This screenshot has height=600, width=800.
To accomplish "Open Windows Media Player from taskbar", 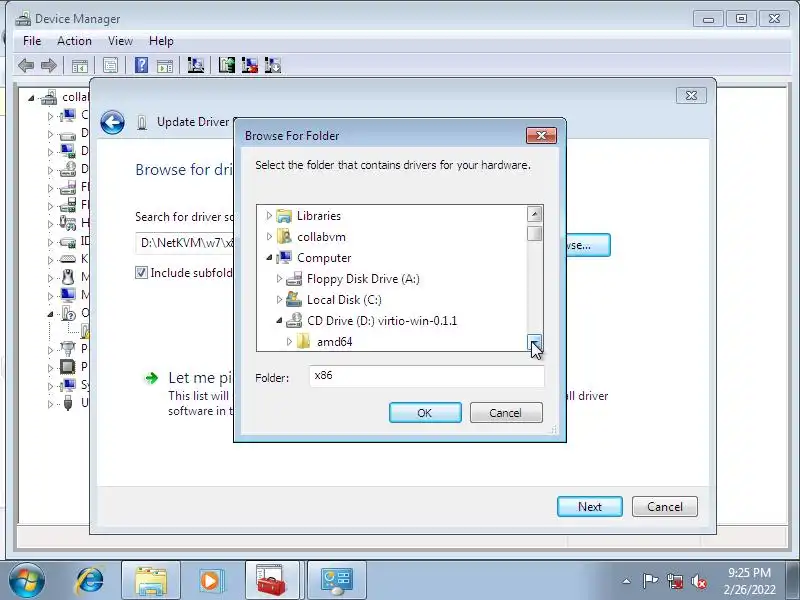I will point(210,581).
